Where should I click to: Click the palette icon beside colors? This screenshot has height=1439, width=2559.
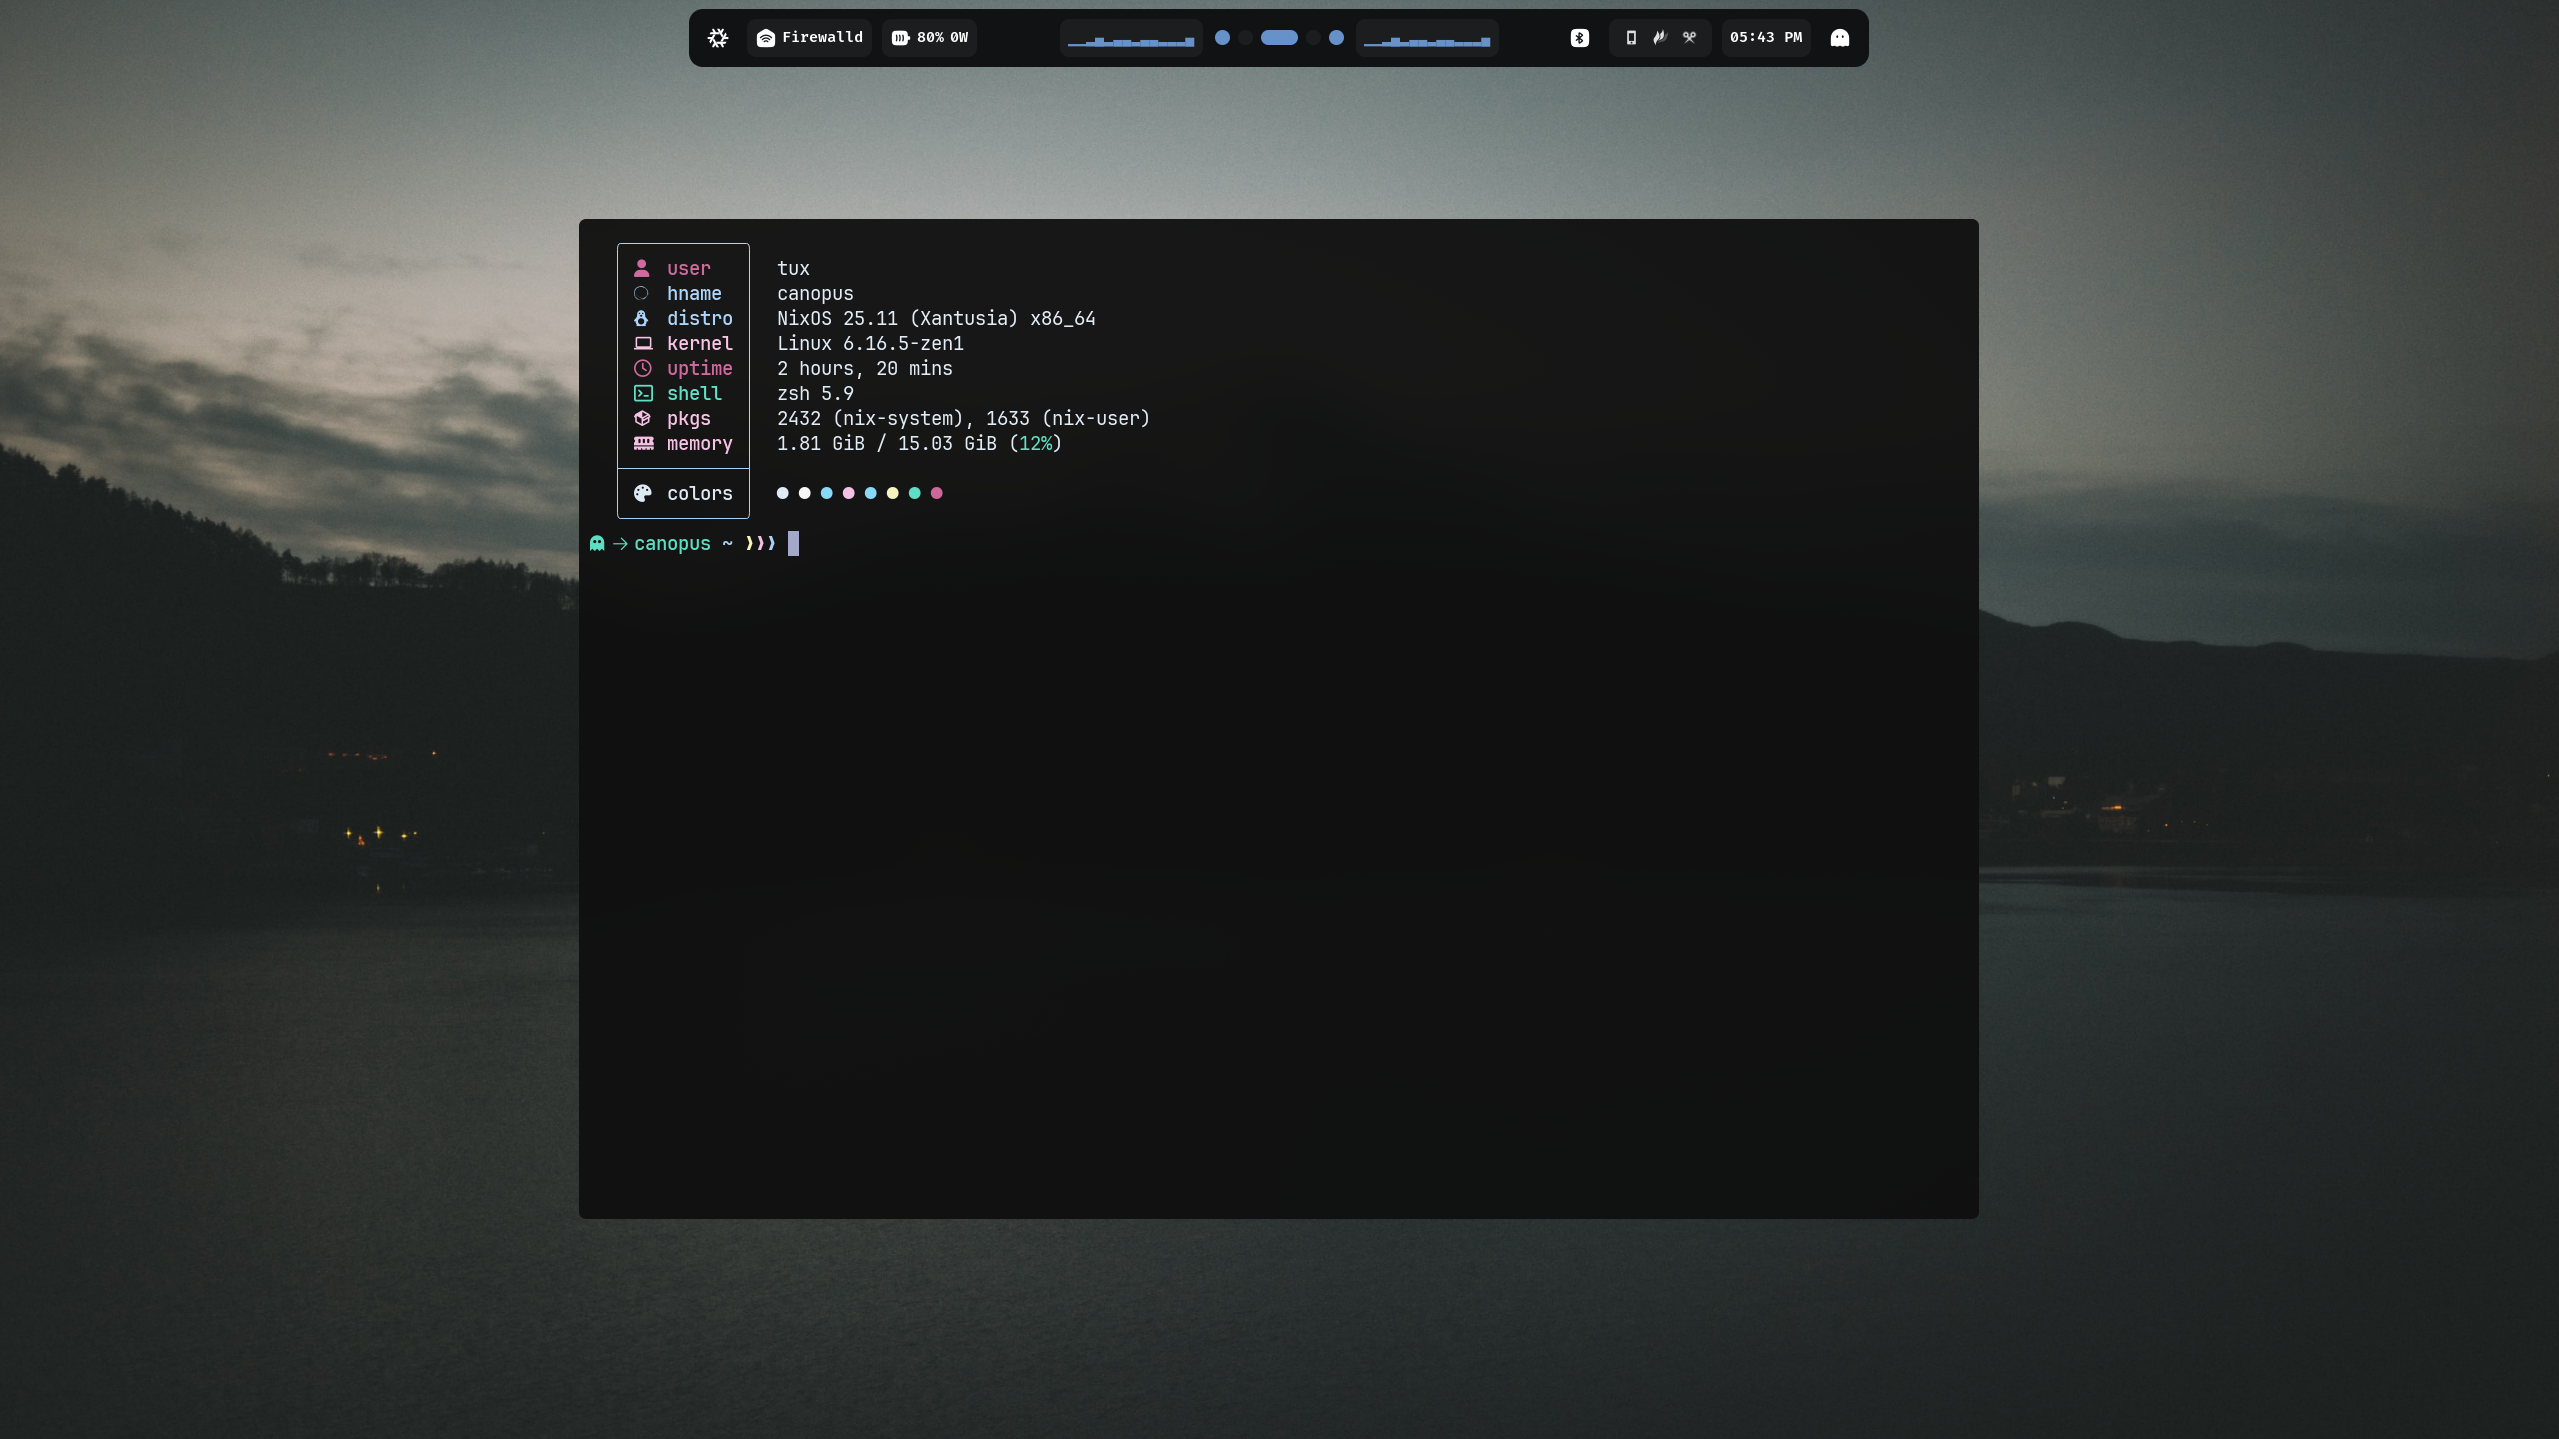tap(642, 493)
